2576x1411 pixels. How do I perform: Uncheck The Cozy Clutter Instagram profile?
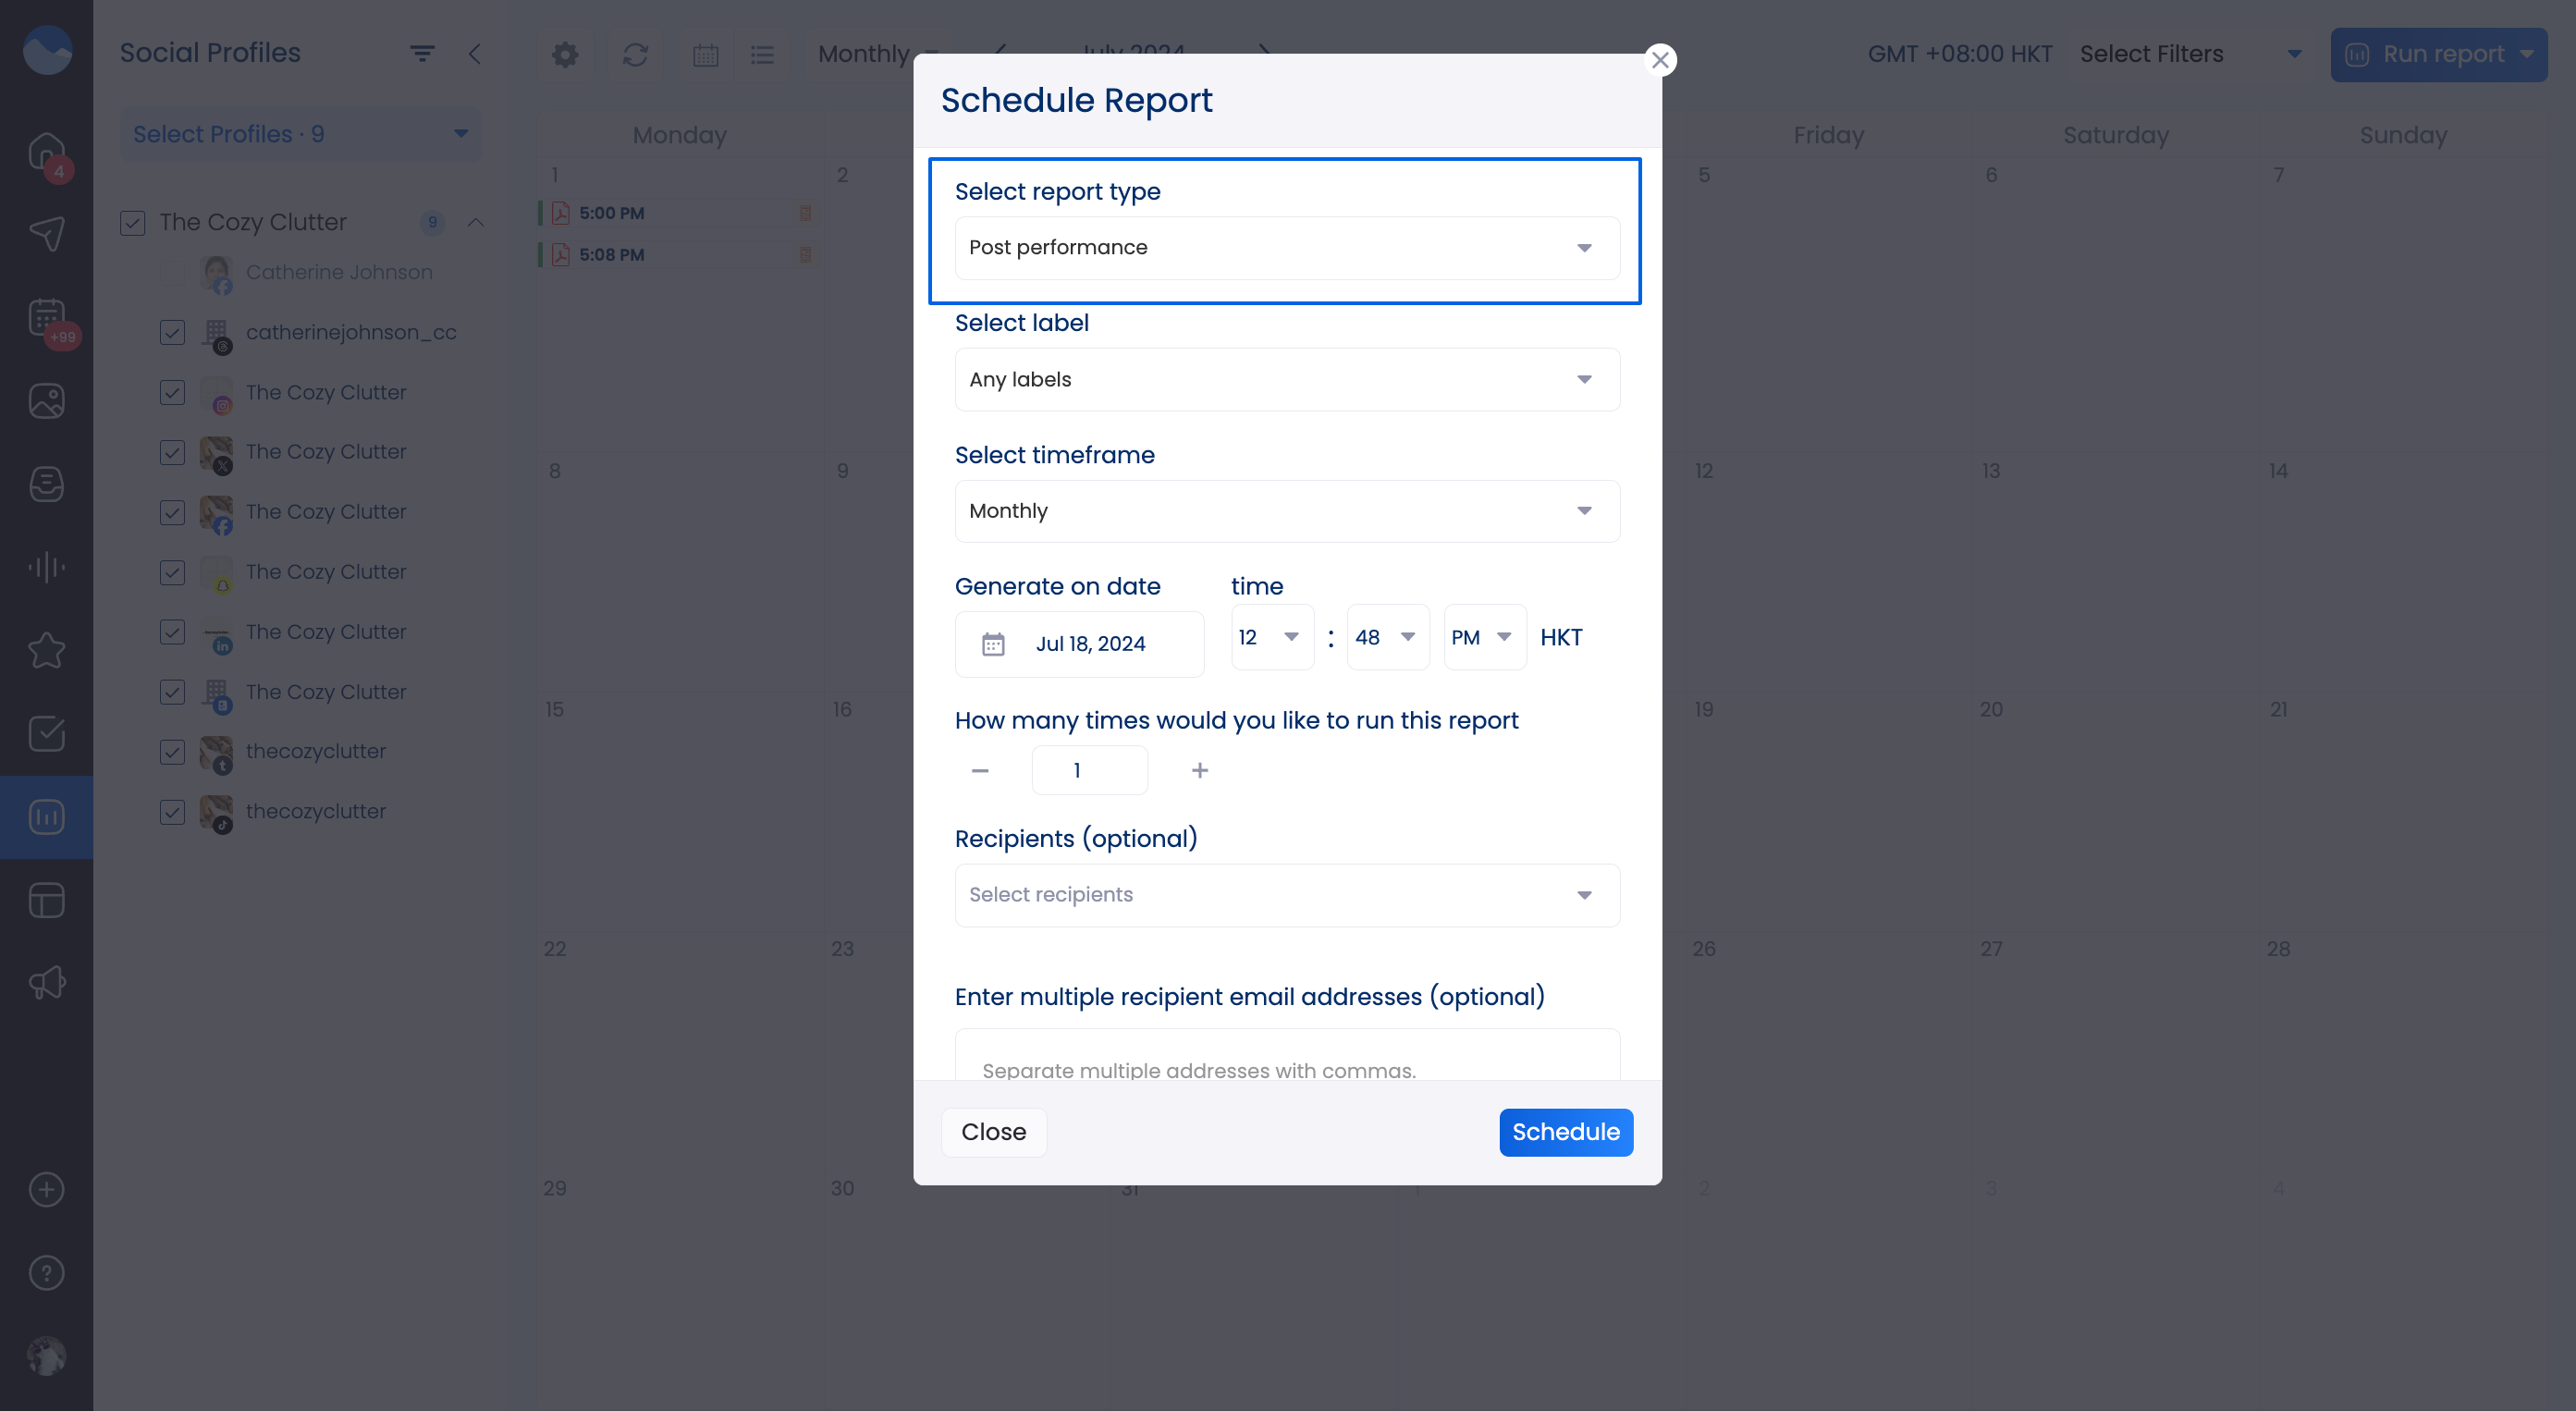click(172, 392)
